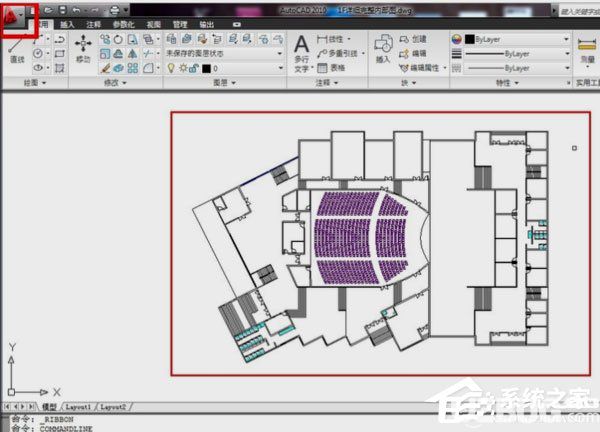
Task: Select the Erase tool in Modify panel
Action: pos(105,68)
